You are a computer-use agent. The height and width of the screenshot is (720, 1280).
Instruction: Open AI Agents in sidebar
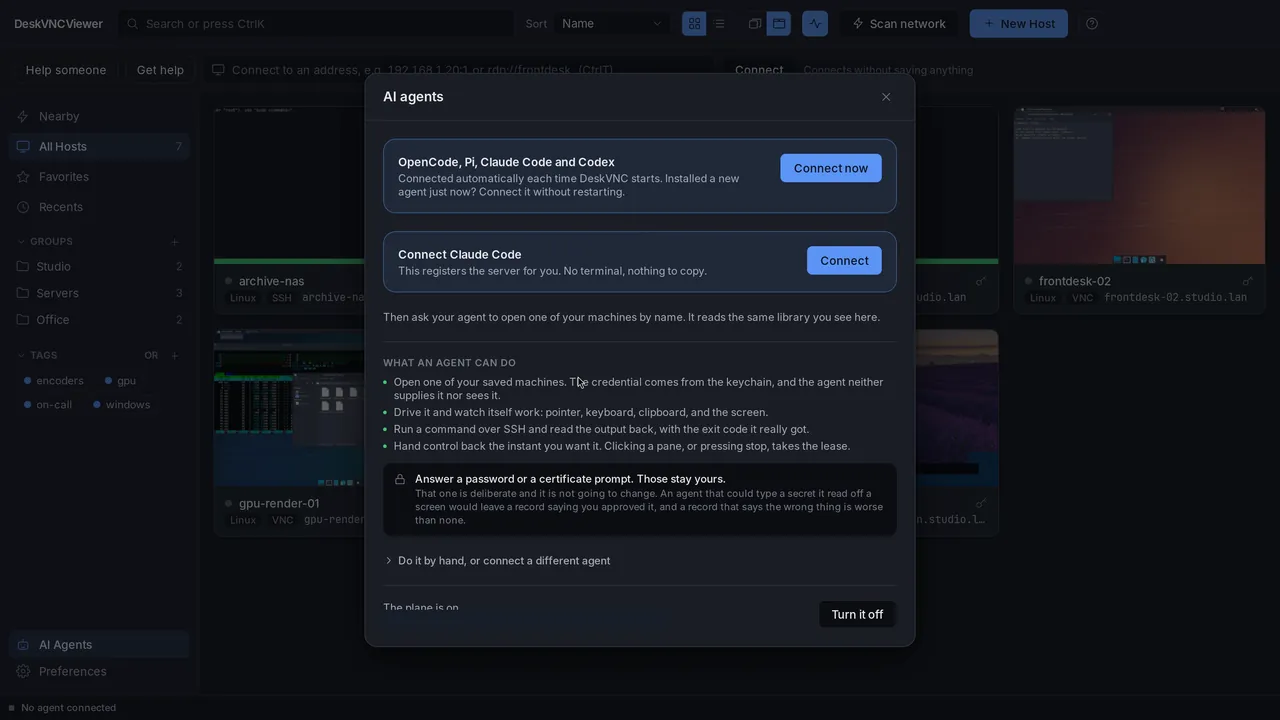[99, 645]
